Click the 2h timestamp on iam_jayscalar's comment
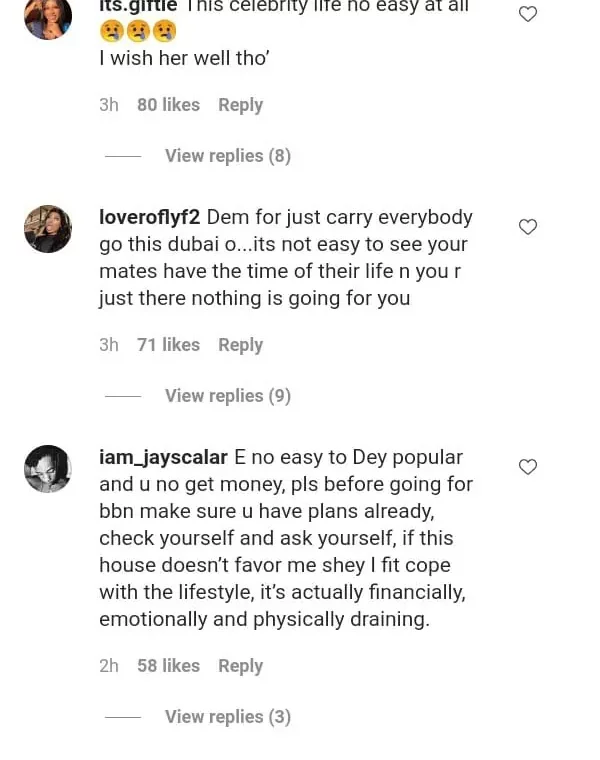This screenshot has width=600, height=760. pyautogui.click(x=109, y=666)
